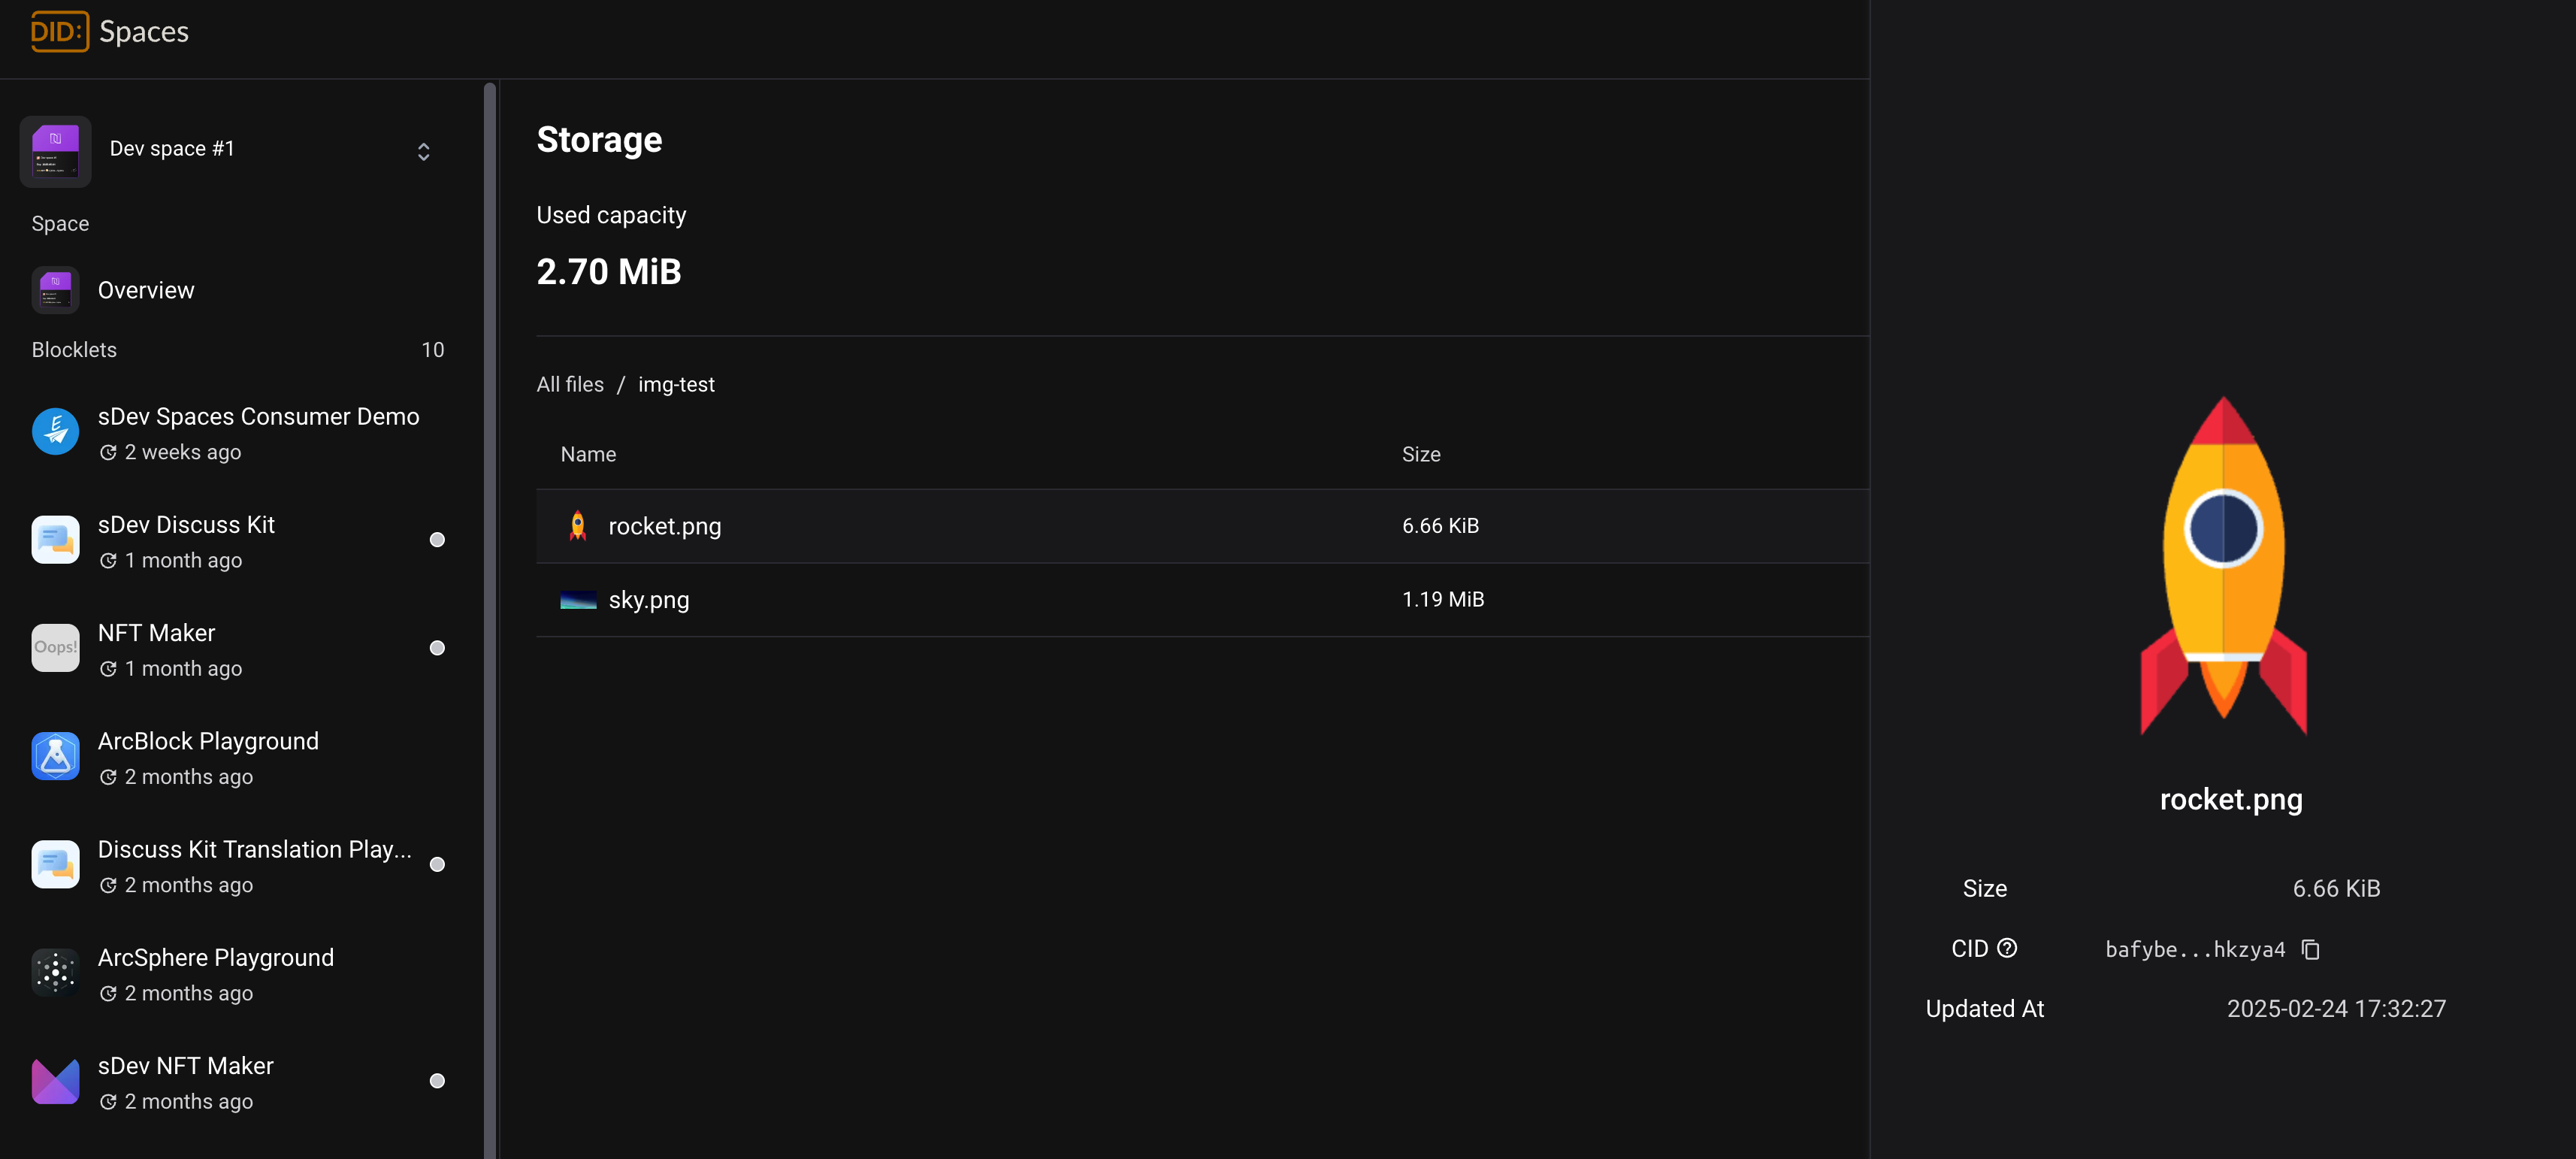Image resolution: width=2576 pixels, height=1159 pixels.
Task: Open the Overview menu item
Action: pos(146,290)
